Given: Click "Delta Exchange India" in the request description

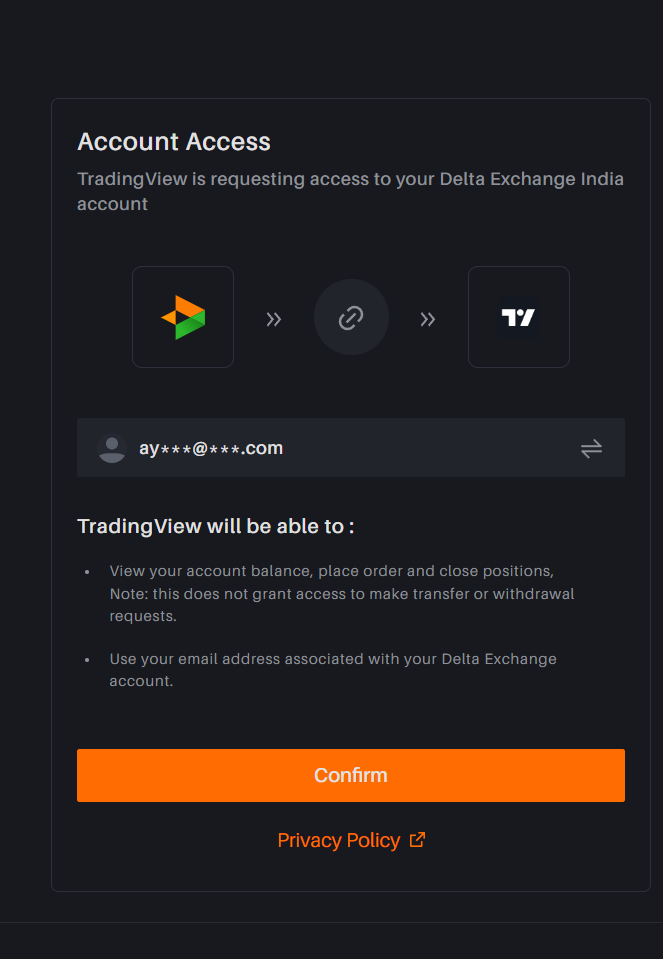Looking at the screenshot, I should 532,180.
